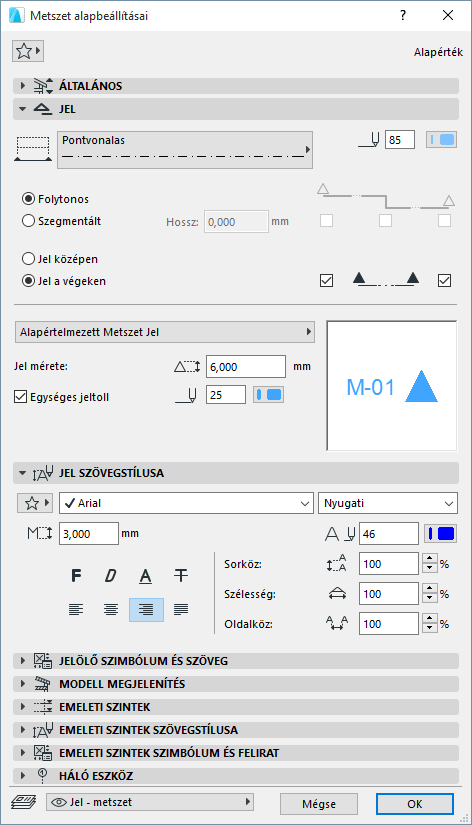Click the text pen number field 46
Screen dimensions: 472x825
[x=389, y=534]
